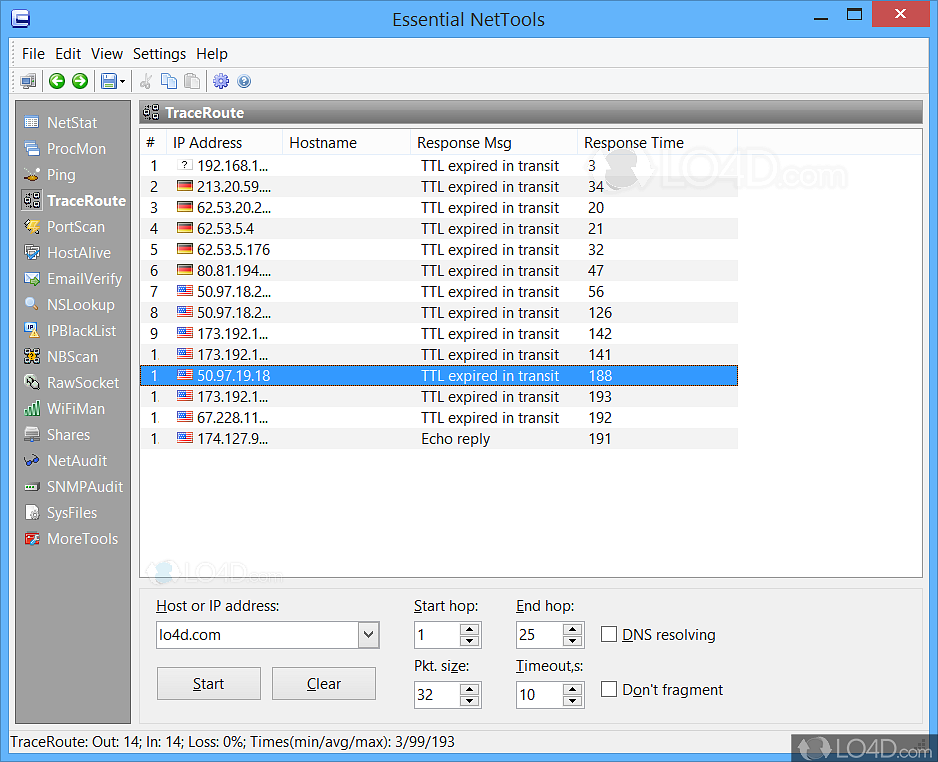The image size is (938, 762).
Task: Click the Paste toolbar icon
Action: 192,81
